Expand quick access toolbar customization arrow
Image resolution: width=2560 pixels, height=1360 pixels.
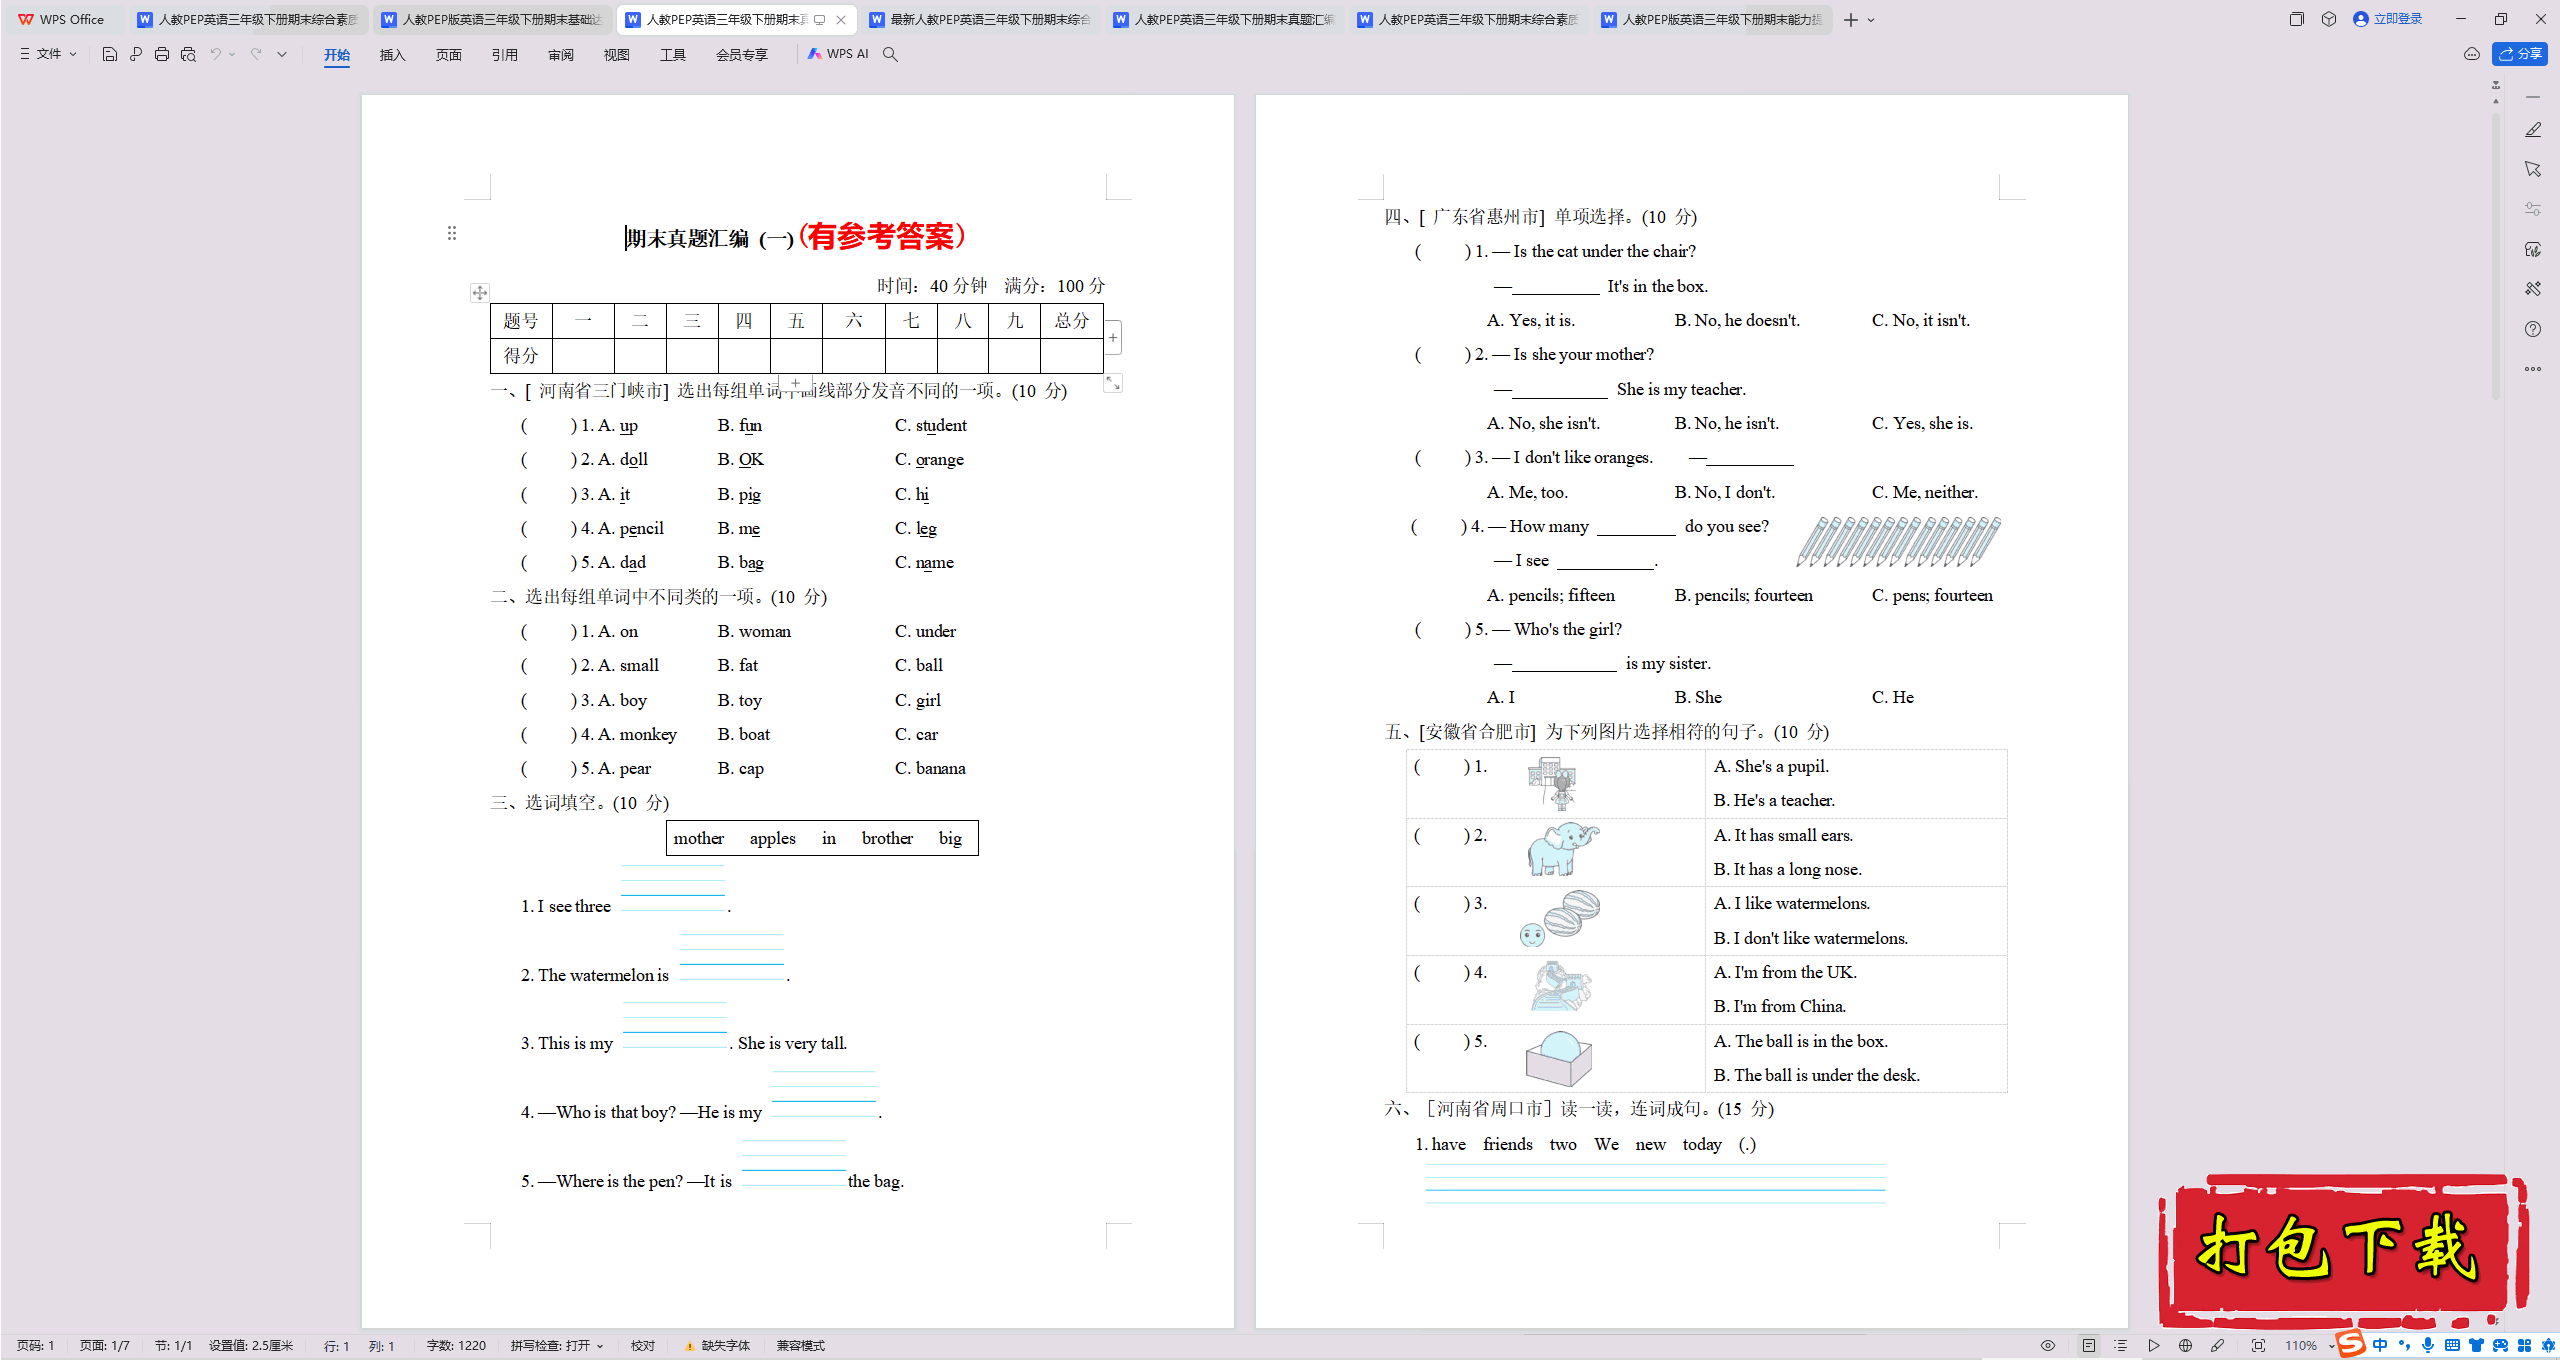pos(282,54)
